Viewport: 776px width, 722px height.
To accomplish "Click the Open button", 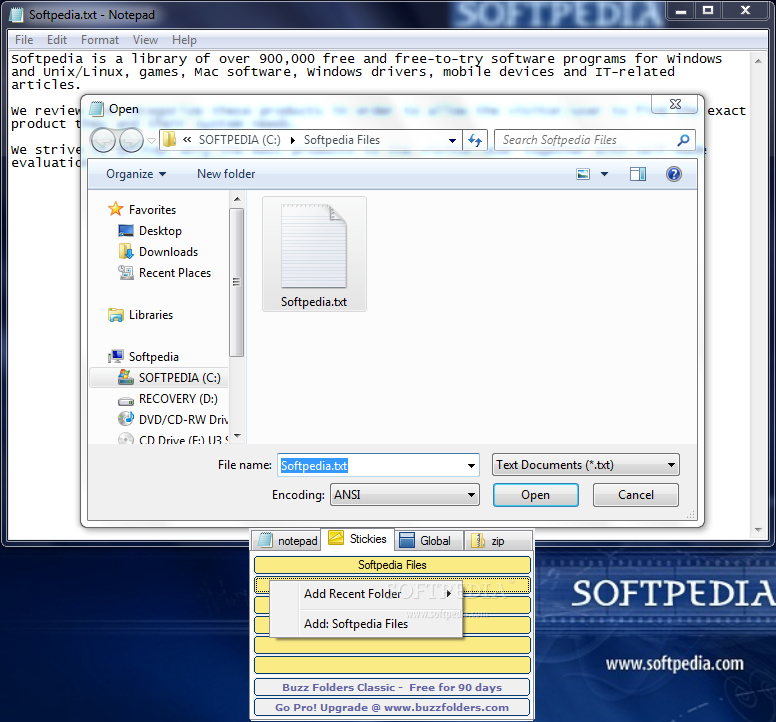I will point(535,495).
